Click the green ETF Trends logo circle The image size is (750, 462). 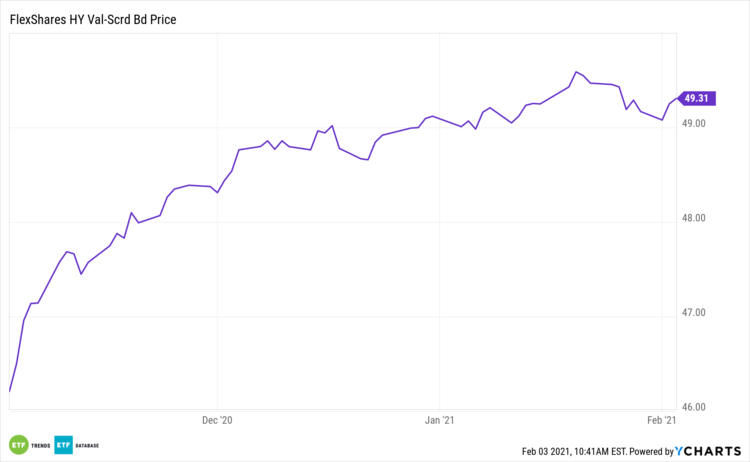(17, 445)
